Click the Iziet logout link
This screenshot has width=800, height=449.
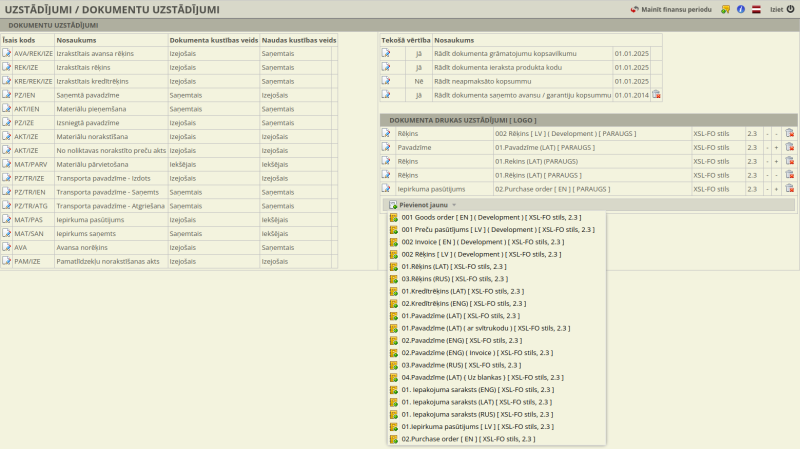point(775,9)
